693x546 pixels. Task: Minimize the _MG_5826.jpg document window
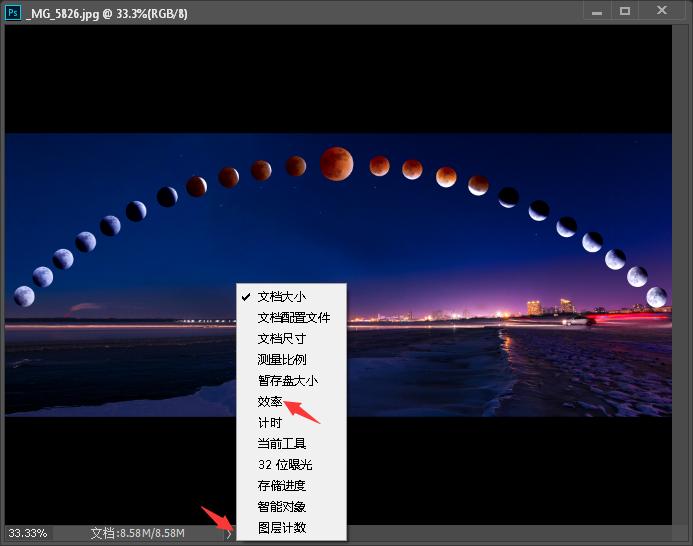click(597, 12)
